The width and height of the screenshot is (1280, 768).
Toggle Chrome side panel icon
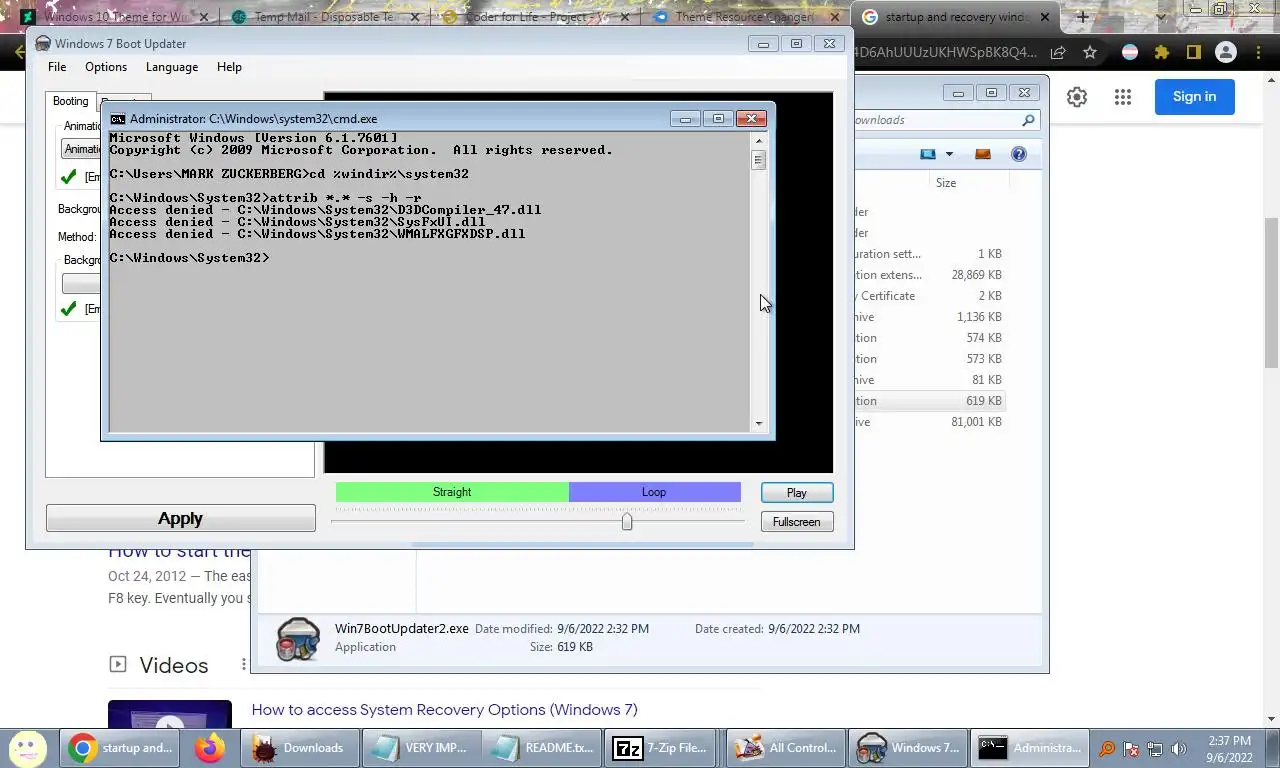click(1193, 53)
